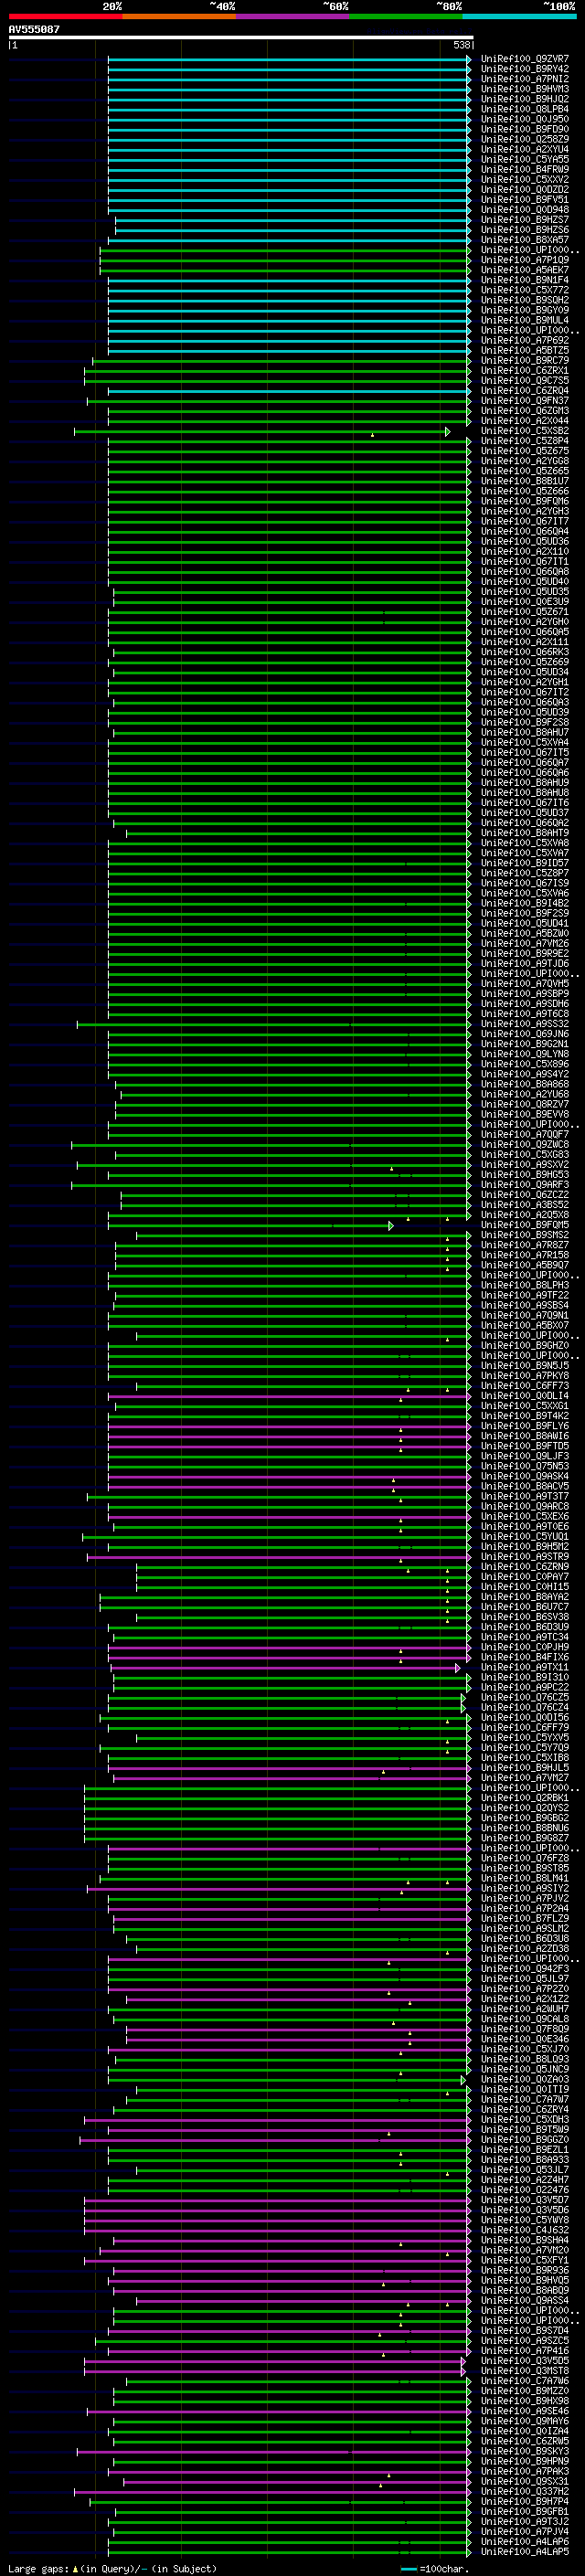
Task: Open hit UniRef100_Q8LPB4
Action: pos(525,109)
